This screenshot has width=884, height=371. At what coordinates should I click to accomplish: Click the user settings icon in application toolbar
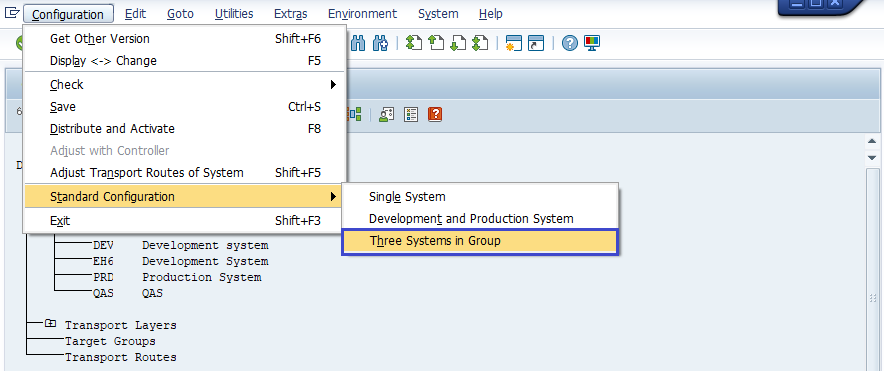click(x=386, y=114)
